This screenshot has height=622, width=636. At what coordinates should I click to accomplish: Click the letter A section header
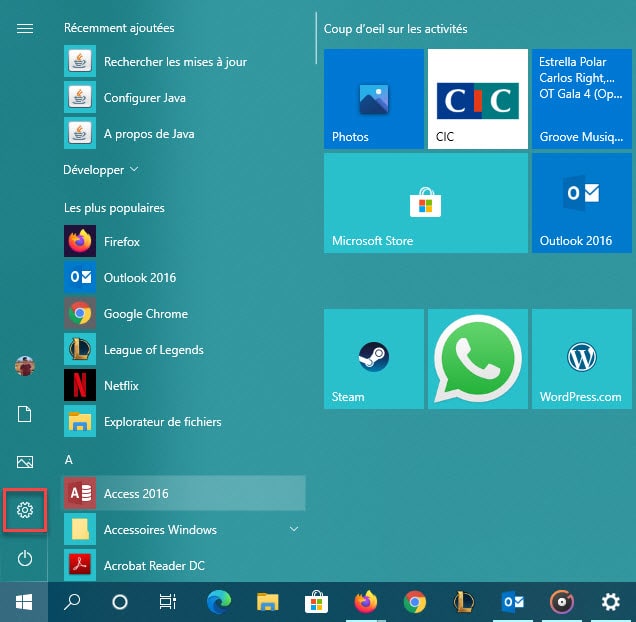[x=69, y=459]
